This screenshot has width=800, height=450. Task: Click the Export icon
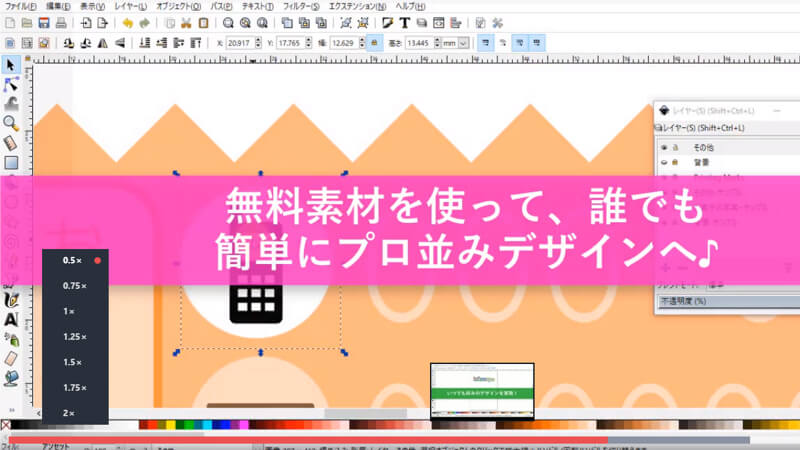tap(103, 23)
